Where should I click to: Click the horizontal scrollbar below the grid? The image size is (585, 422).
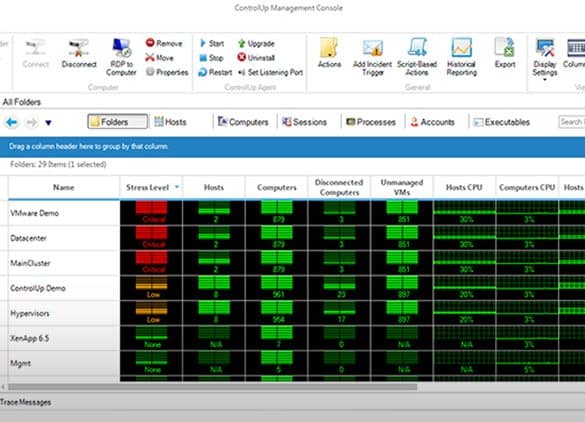point(212,387)
